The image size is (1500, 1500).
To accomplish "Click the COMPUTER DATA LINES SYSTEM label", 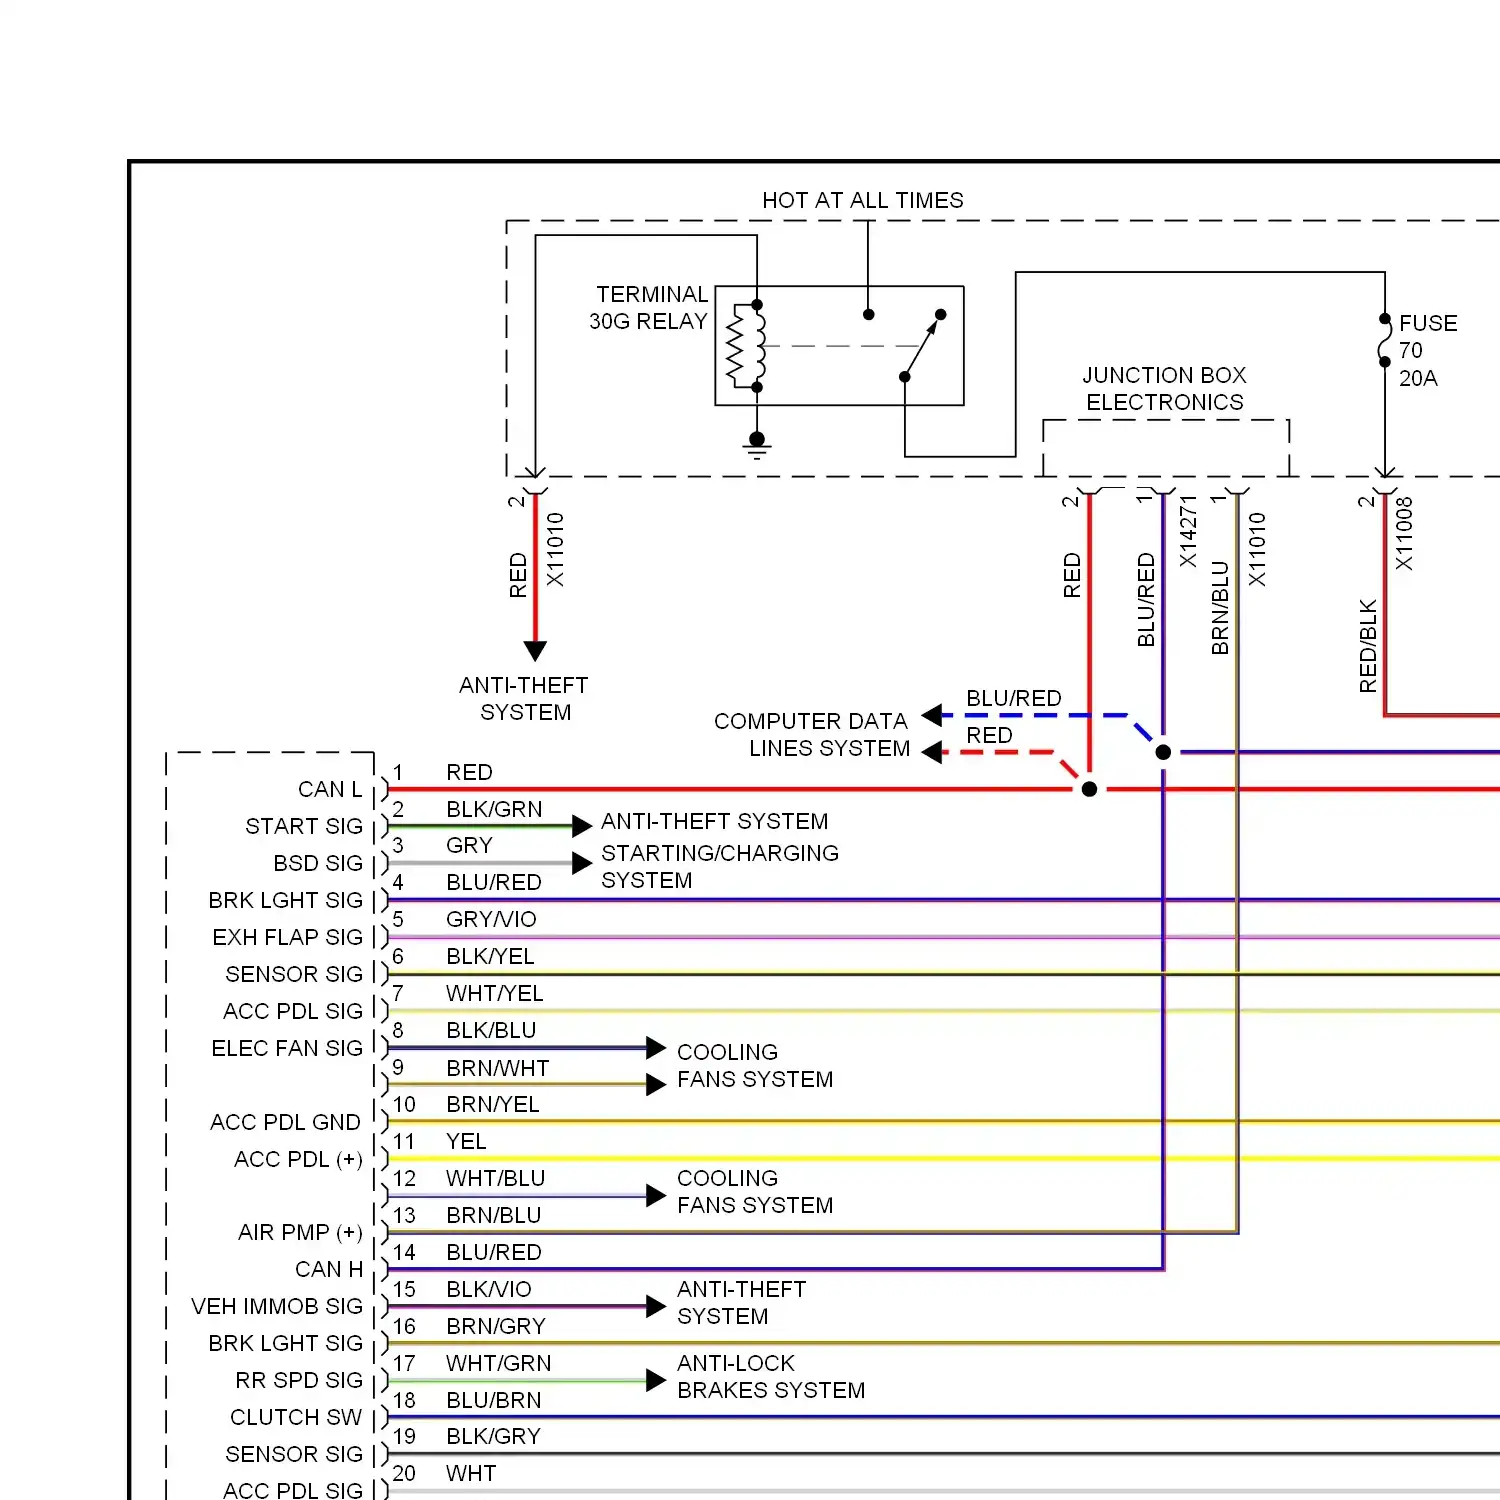I will click(x=811, y=735).
